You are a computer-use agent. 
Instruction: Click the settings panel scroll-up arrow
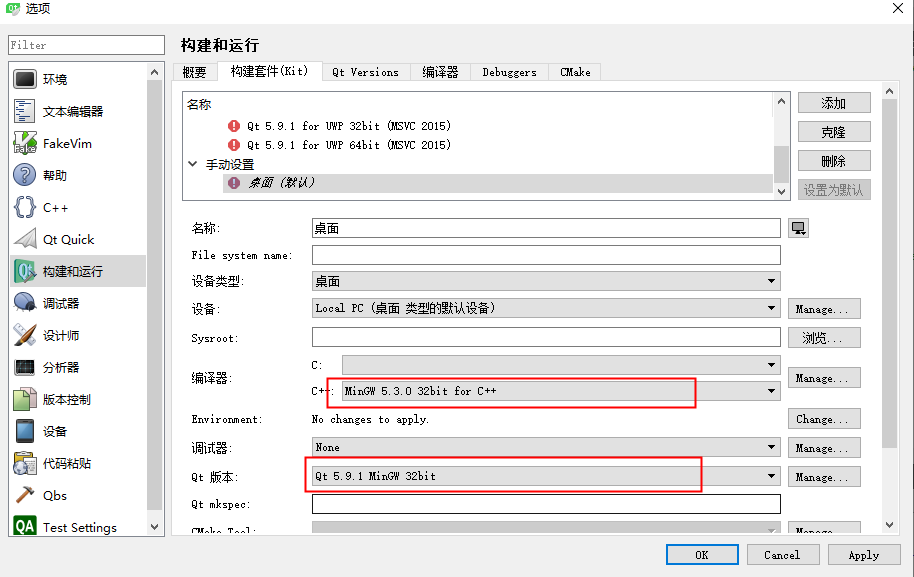[x=889, y=91]
